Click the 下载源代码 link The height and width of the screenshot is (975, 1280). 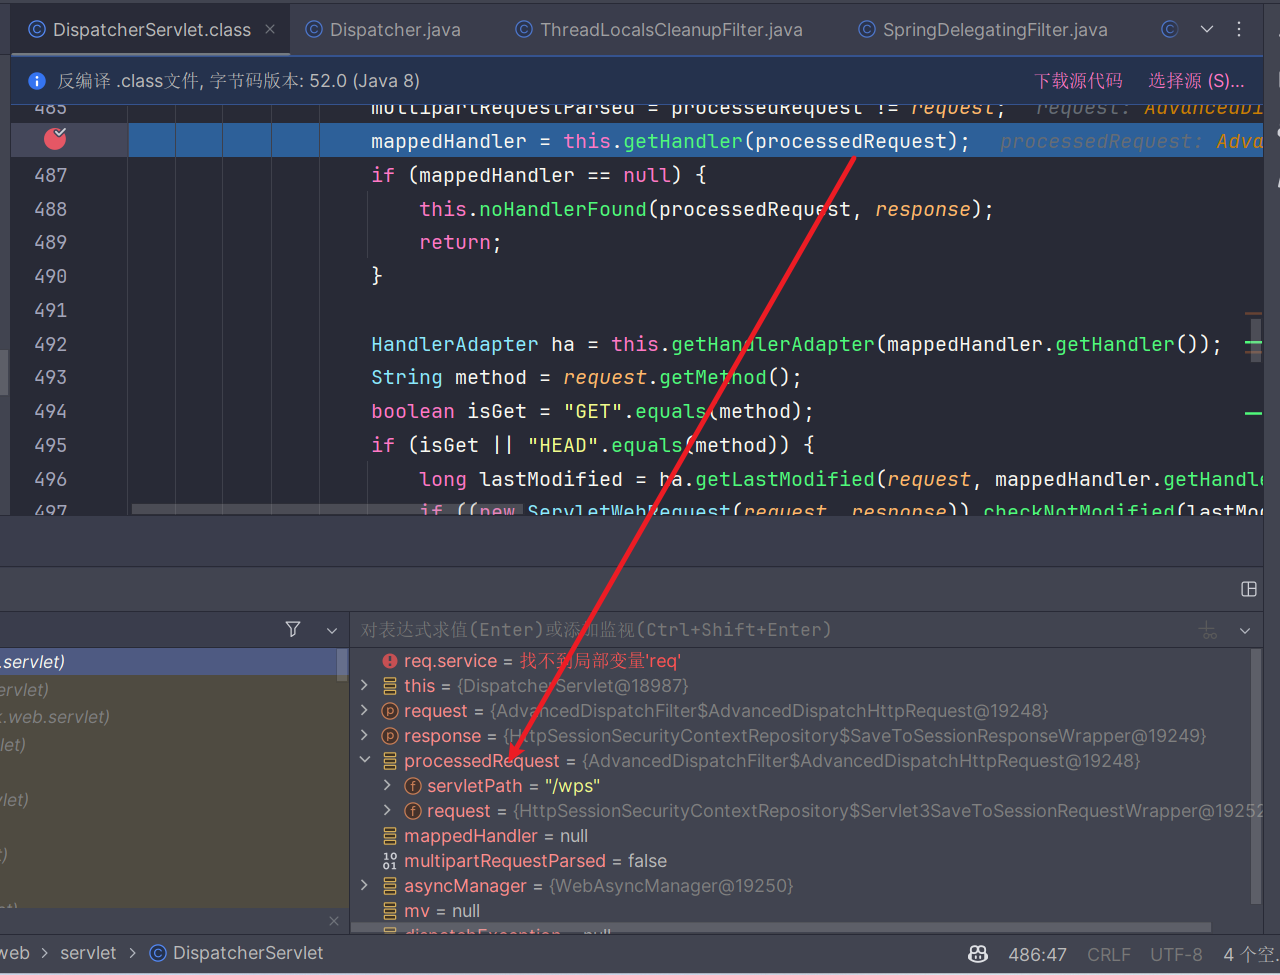click(x=1078, y=81)
